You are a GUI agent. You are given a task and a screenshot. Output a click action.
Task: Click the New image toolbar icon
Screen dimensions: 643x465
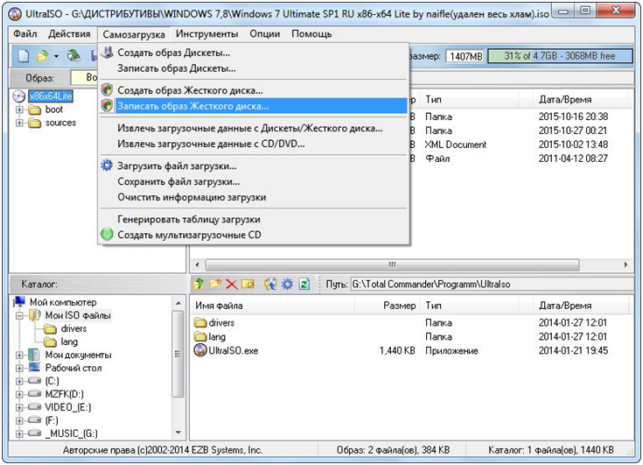[24, 55]
